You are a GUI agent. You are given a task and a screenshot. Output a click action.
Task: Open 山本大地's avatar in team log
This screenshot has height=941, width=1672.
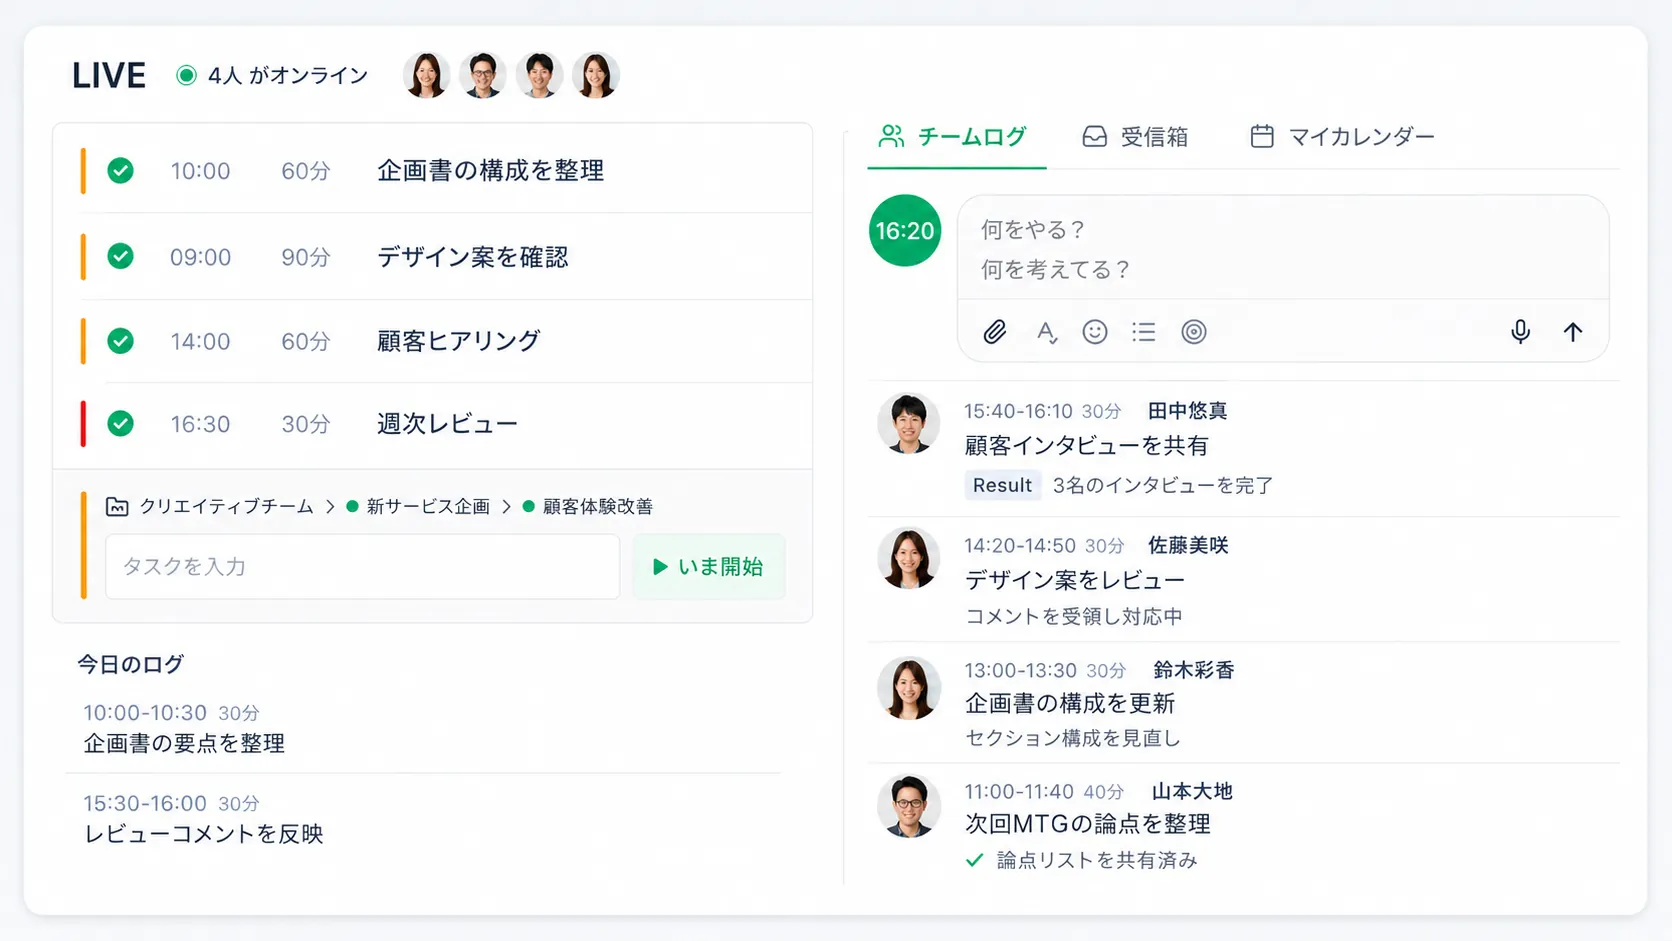tap(908, 806)
